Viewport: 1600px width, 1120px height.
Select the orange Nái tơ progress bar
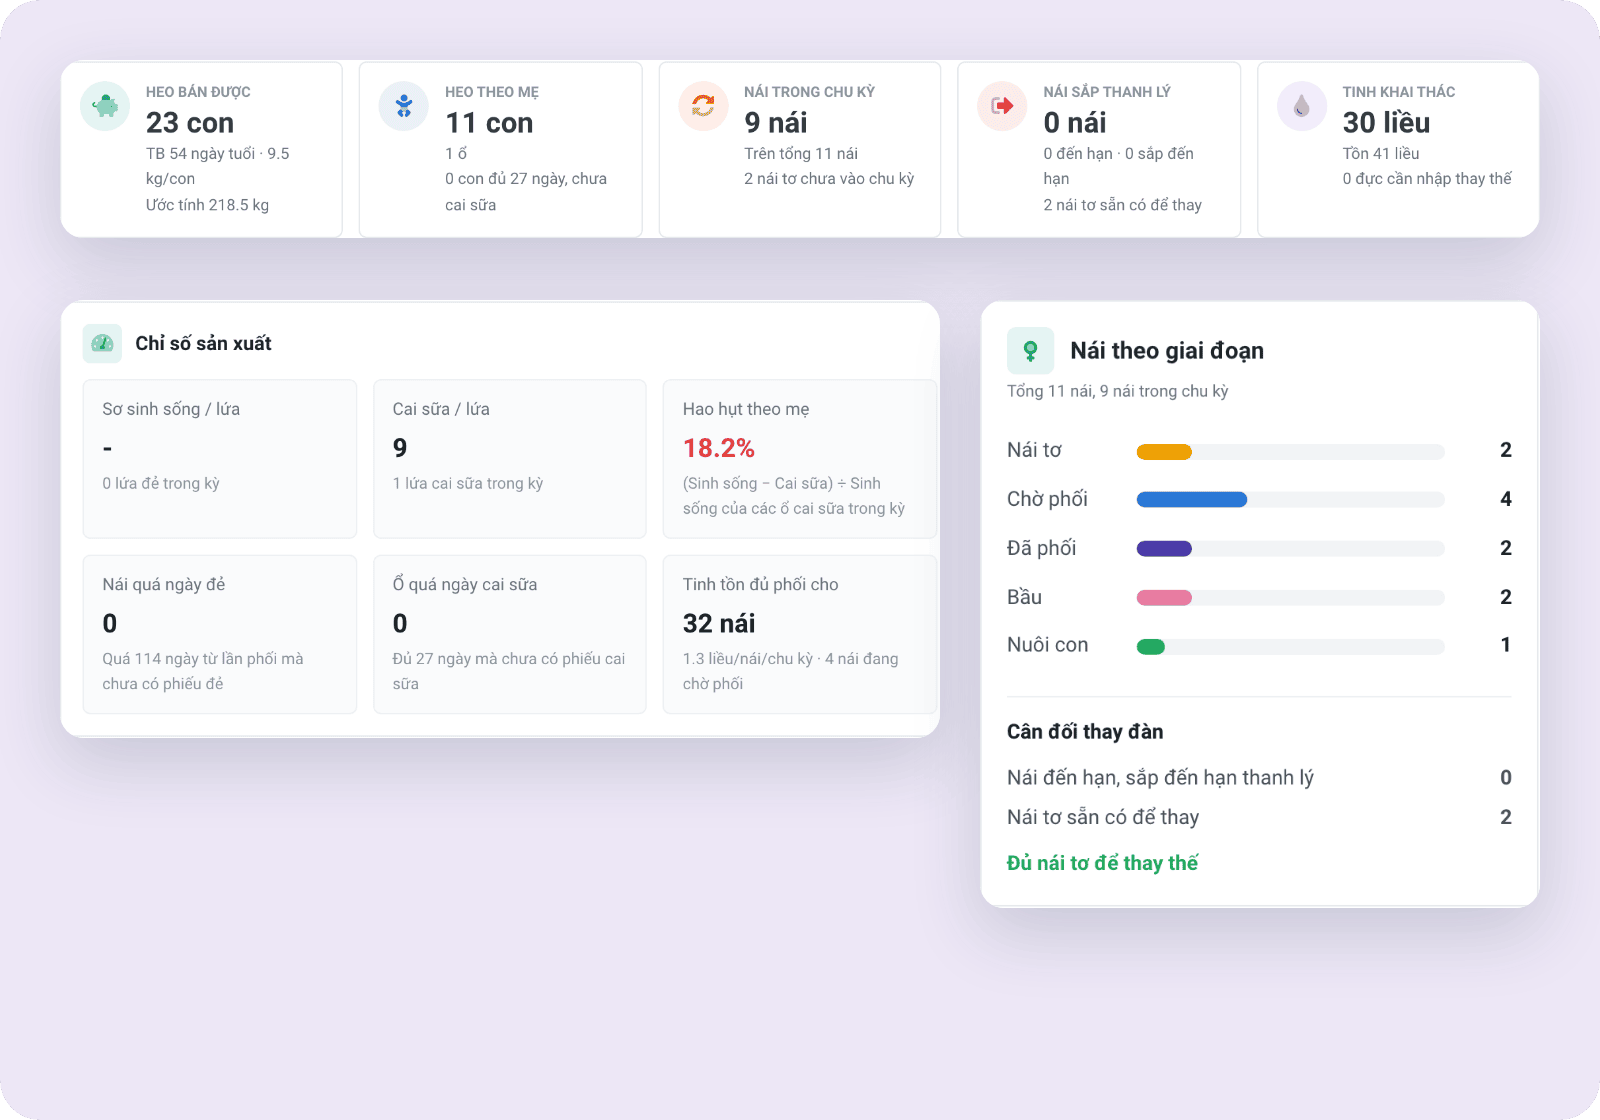1164,452
